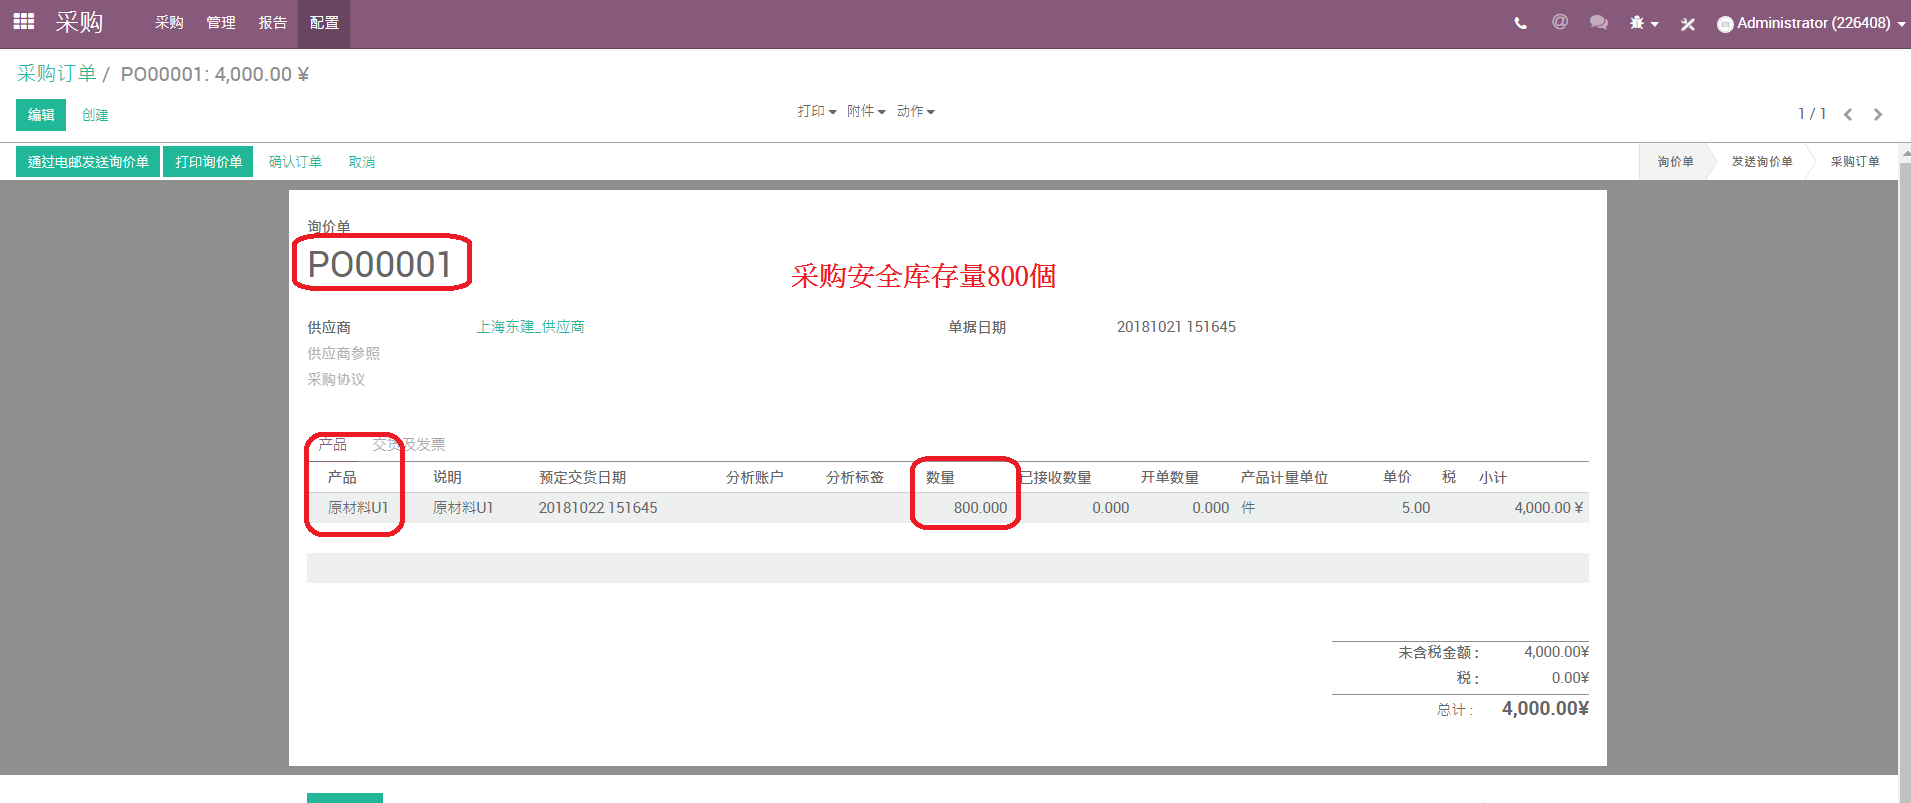
Task: Go back to 采购订单 breadcrumb
Action: click(x=56, y=74)
